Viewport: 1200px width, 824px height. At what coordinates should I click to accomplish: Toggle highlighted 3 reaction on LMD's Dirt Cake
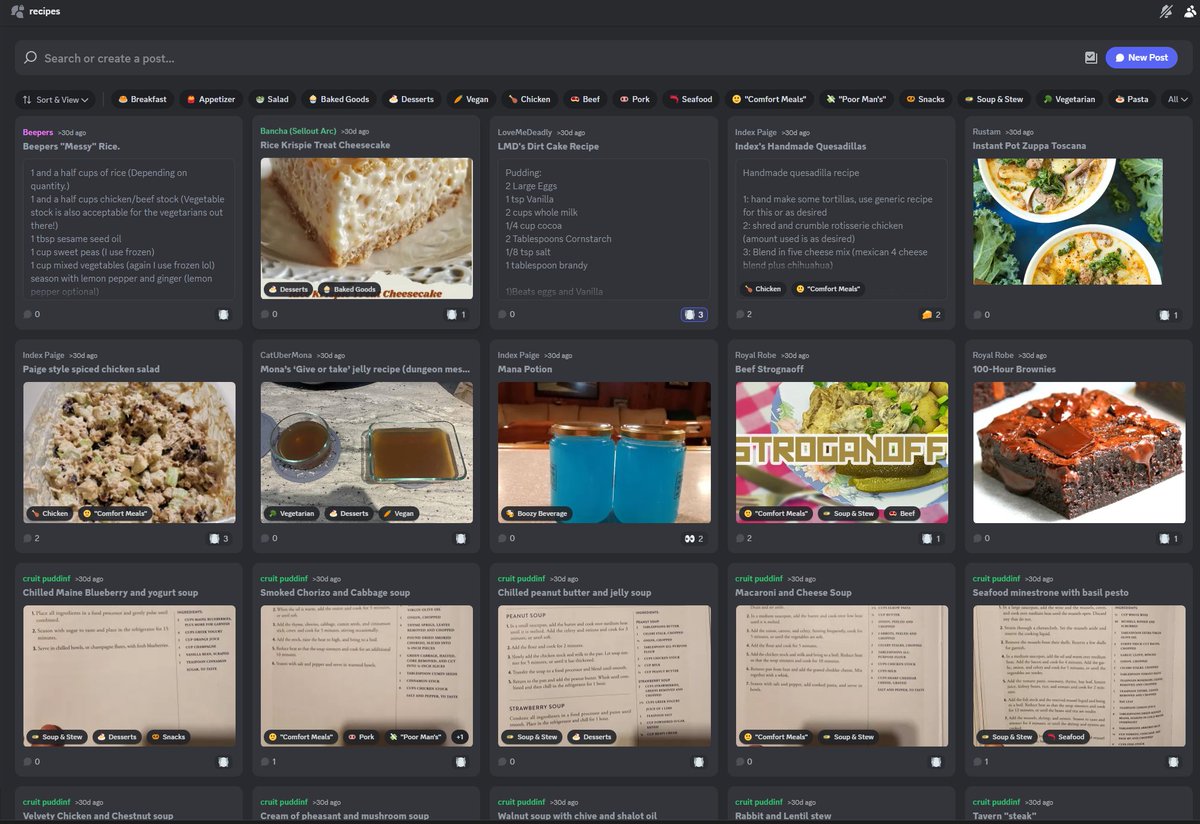pos(694,314)
